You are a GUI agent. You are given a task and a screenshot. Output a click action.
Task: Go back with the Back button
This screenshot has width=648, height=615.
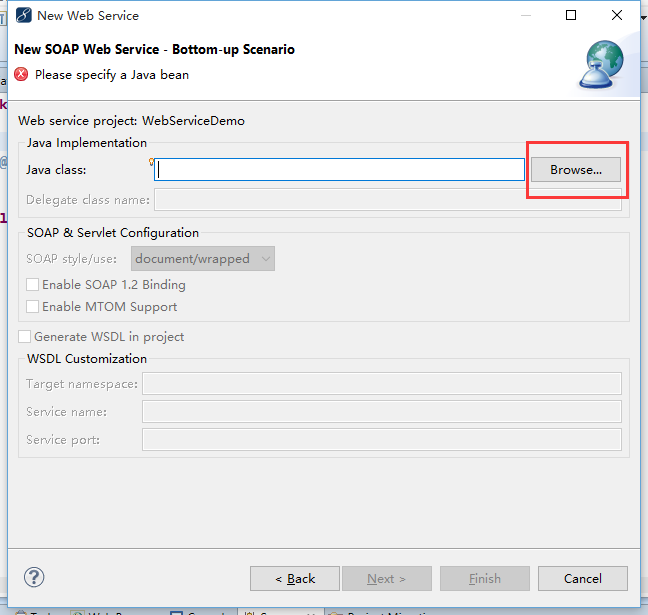[x=295, y=578]
